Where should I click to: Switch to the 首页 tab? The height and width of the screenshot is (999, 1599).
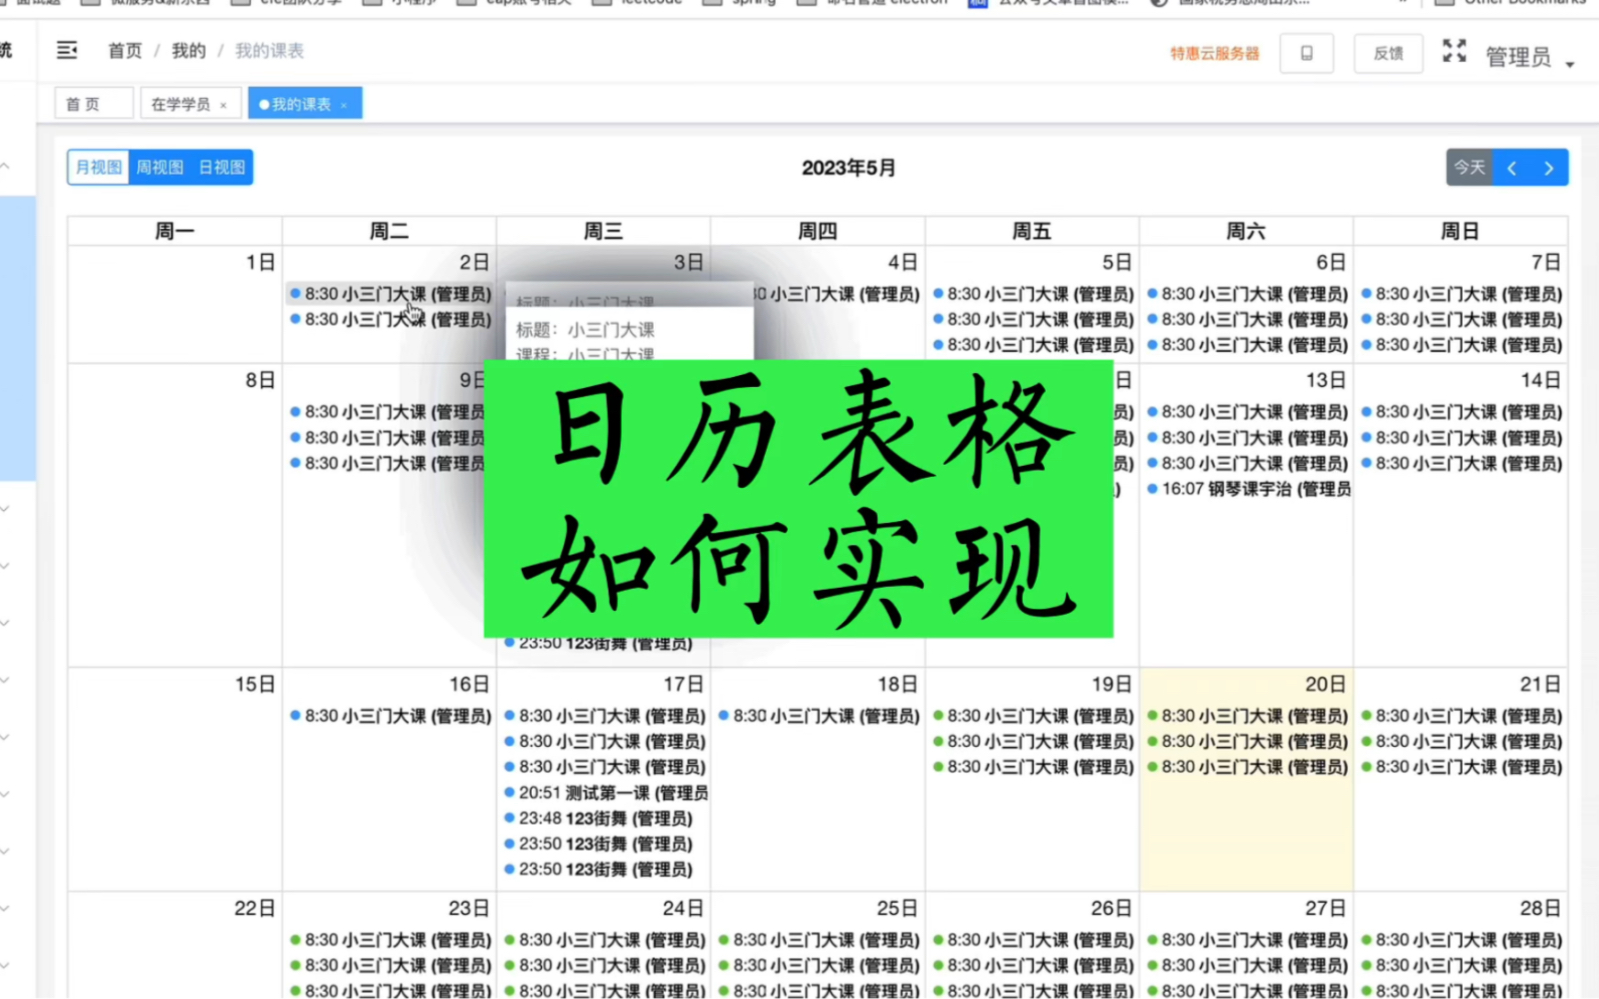coord(93,103)
